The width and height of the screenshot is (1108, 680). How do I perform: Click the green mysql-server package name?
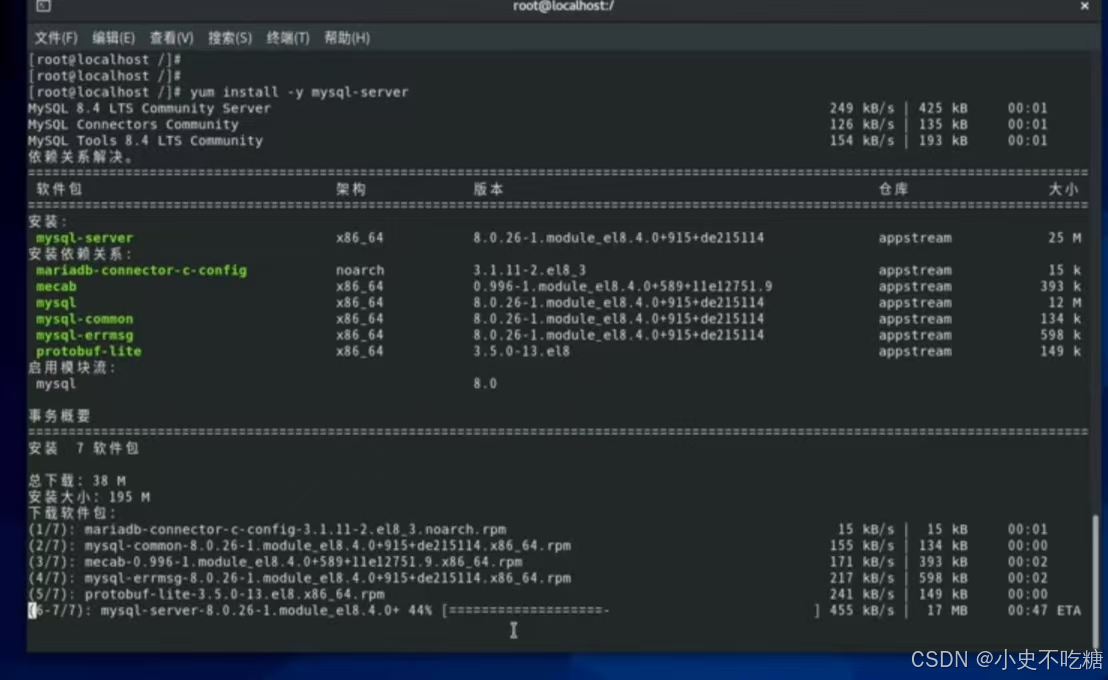[x=84, y=238]
